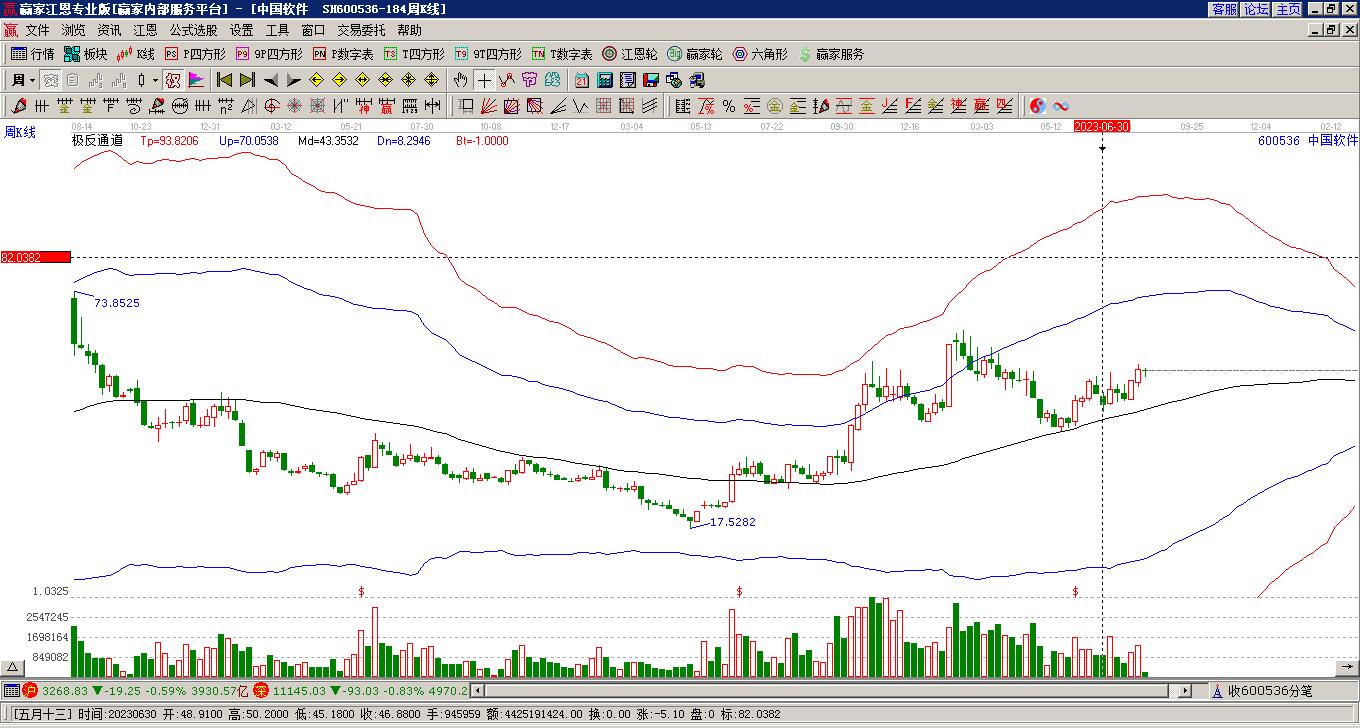Open the 六角形 hexagon tool
Image resolution: width=1360 pixels, height=728 pixels.
(x=760, y=54)
